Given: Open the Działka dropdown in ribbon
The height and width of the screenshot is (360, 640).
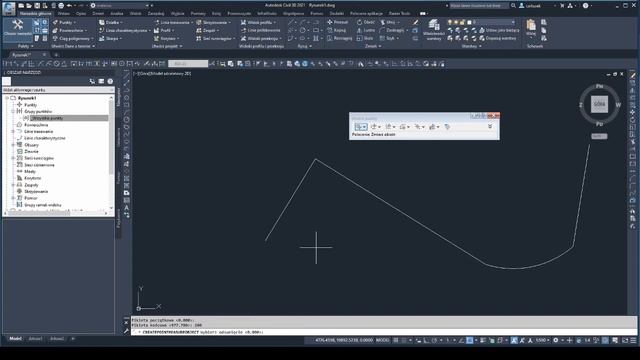Looking at the screenshot, I should click(110, 22).
